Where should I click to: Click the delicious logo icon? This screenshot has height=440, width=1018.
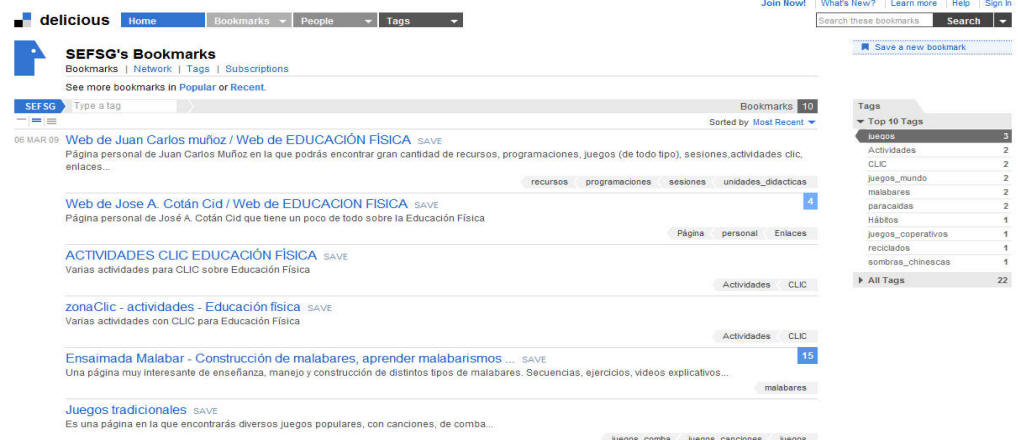22,20
